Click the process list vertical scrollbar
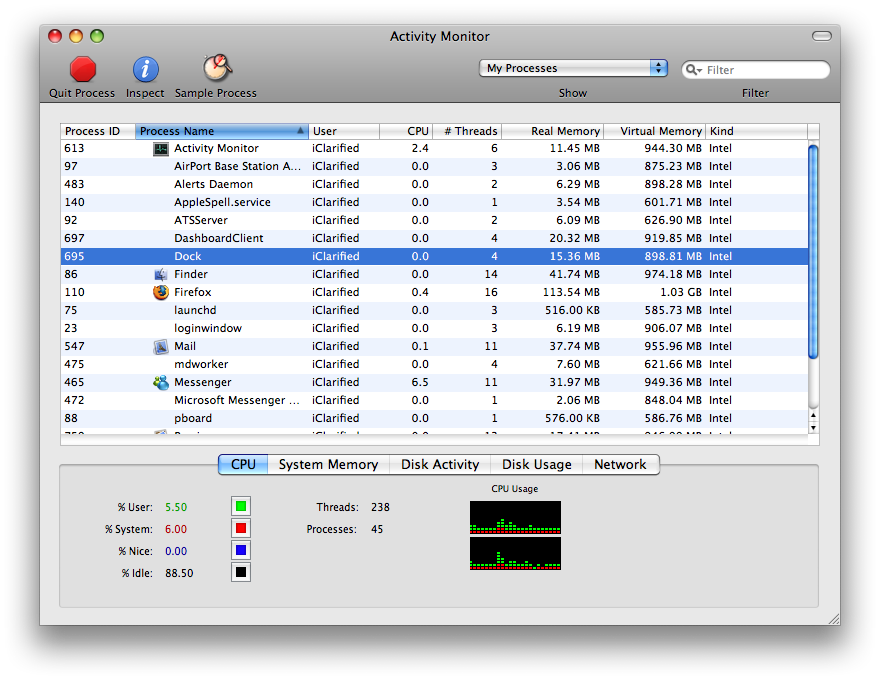Viewport: 880px width, 680px height. [x=813, y=250]
